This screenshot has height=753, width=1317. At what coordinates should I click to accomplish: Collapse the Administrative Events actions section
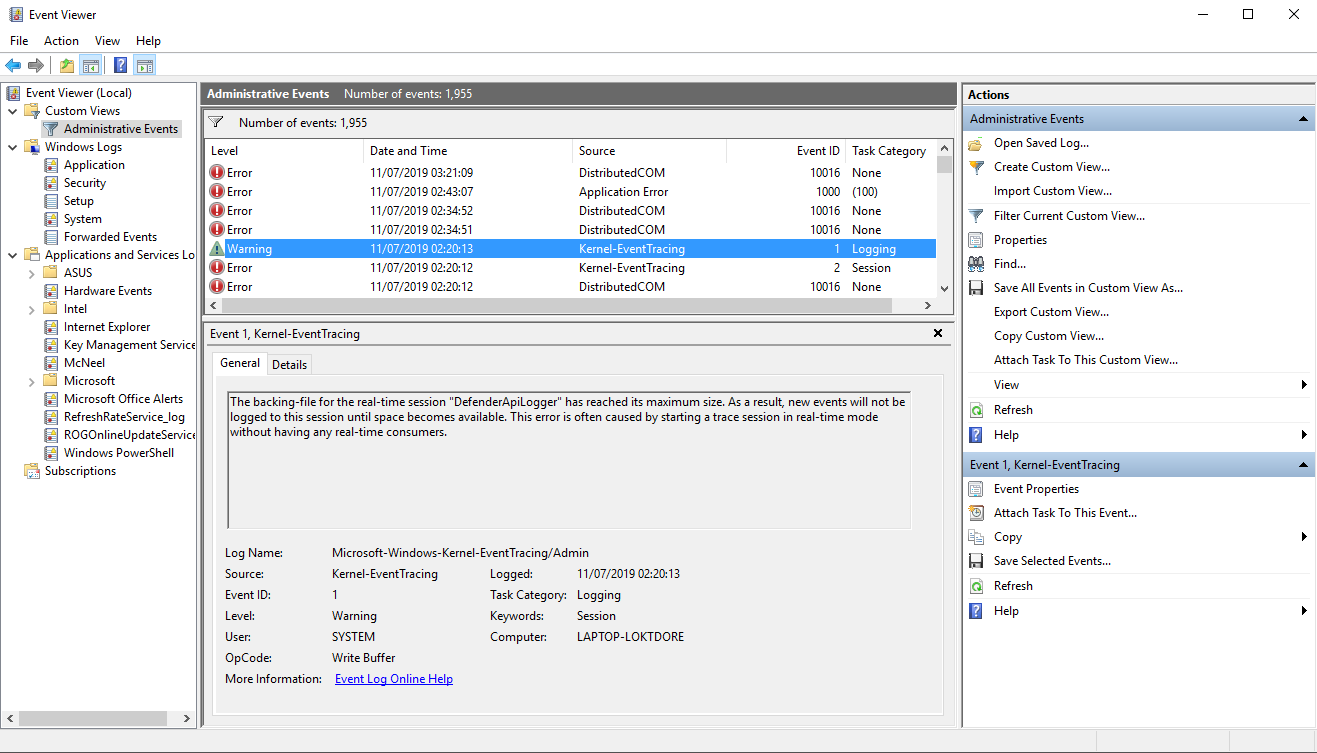(x=1303, y=119)
